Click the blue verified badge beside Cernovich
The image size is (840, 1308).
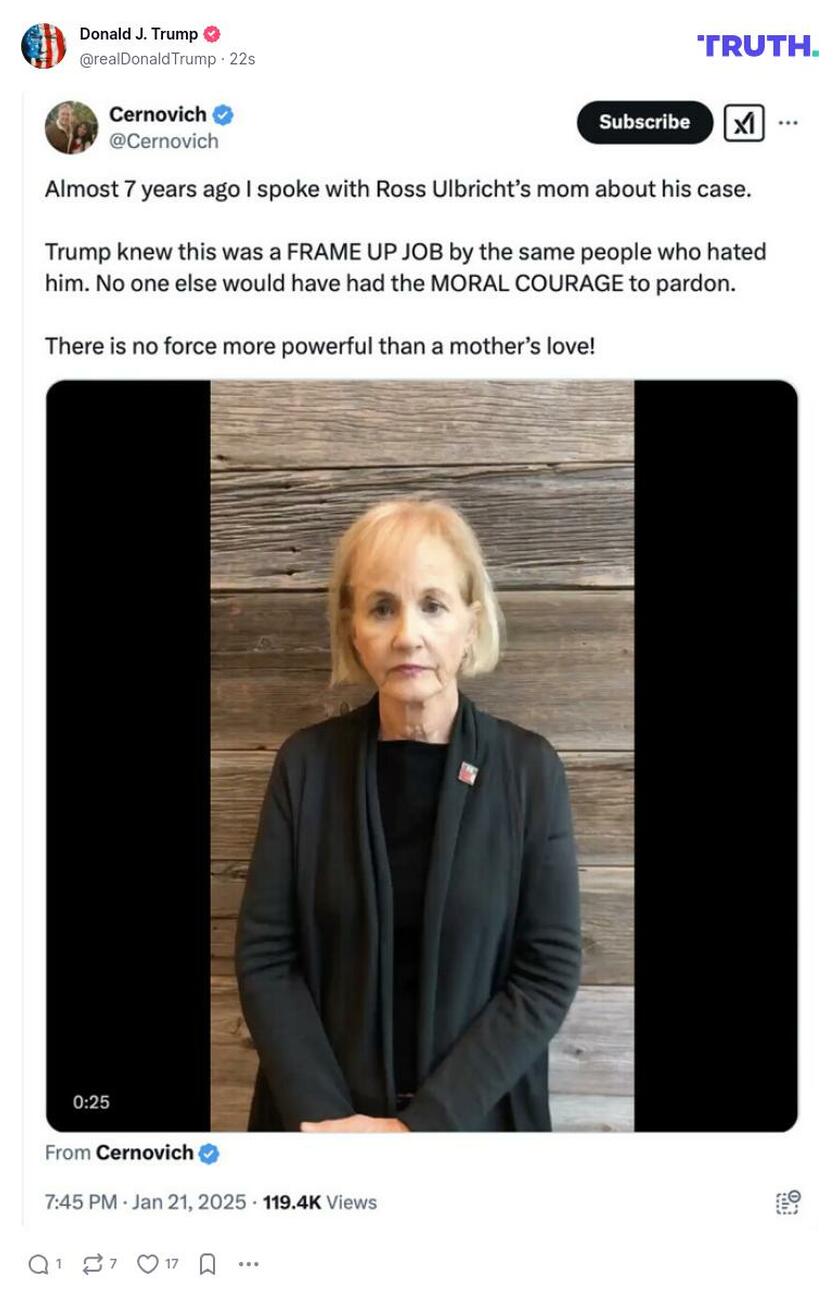click(x=223, y=115)
